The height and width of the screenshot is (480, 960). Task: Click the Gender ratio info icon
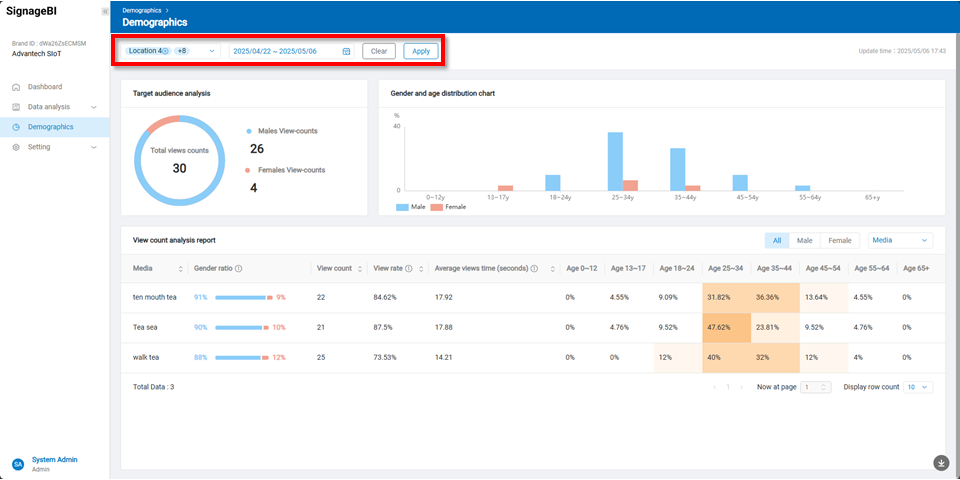[238, 269]
